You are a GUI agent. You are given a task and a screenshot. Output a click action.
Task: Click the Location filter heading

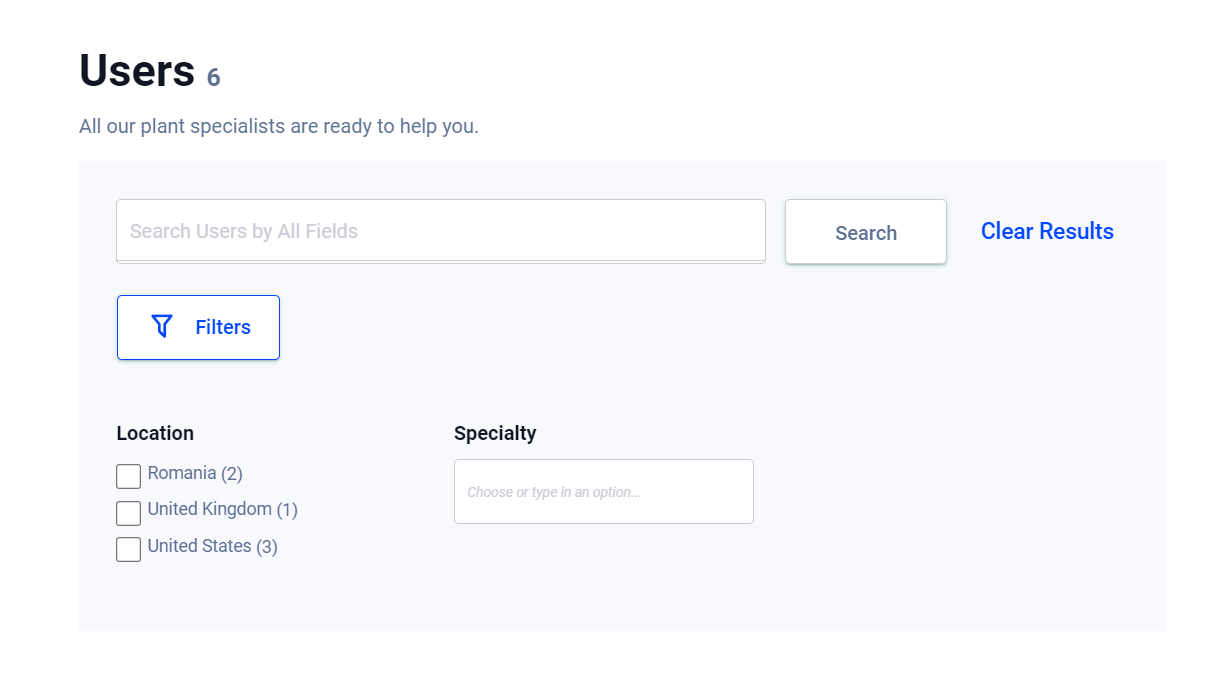(x=155, y=433)
